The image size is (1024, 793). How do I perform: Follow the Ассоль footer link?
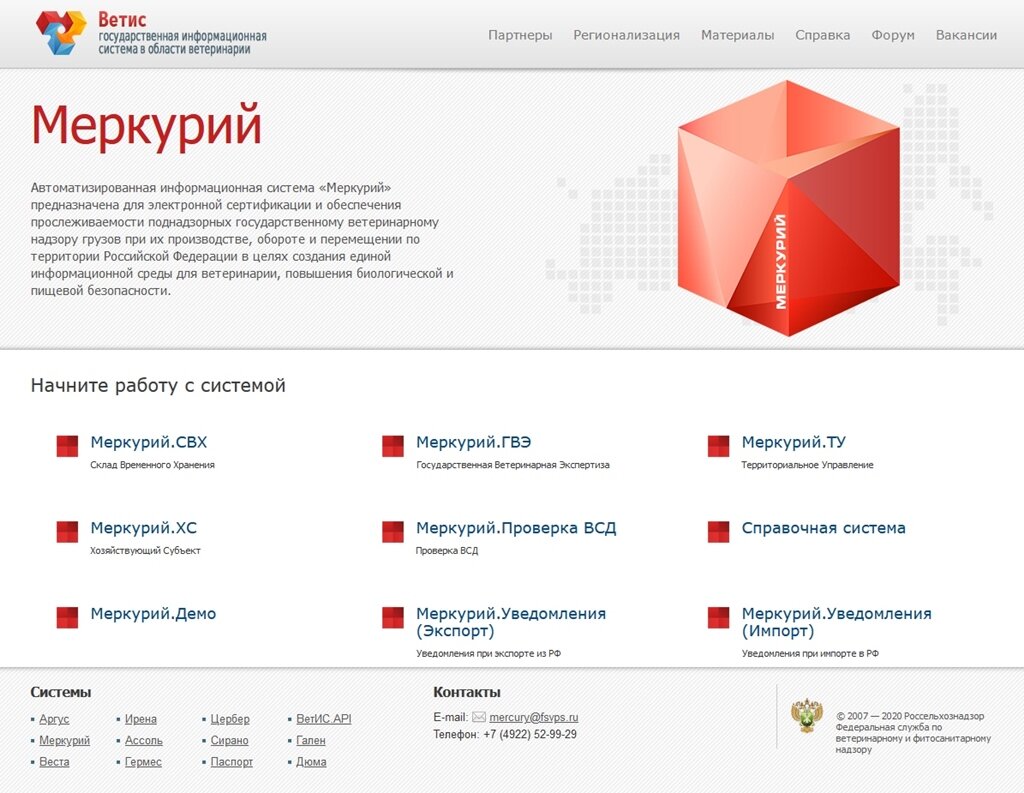point(144,740)
